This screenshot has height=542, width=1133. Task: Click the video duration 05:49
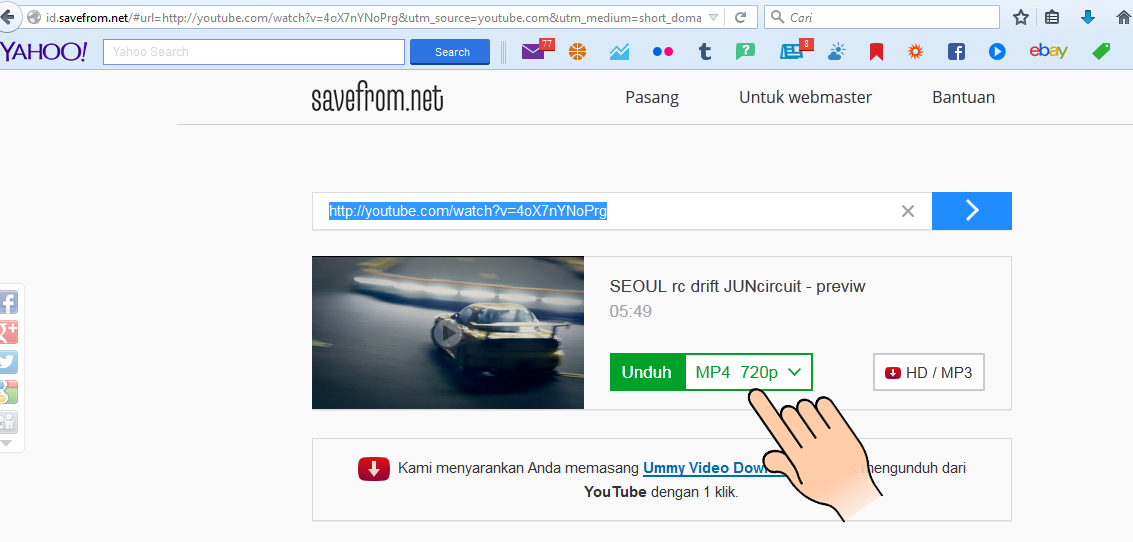click(631, 311)
